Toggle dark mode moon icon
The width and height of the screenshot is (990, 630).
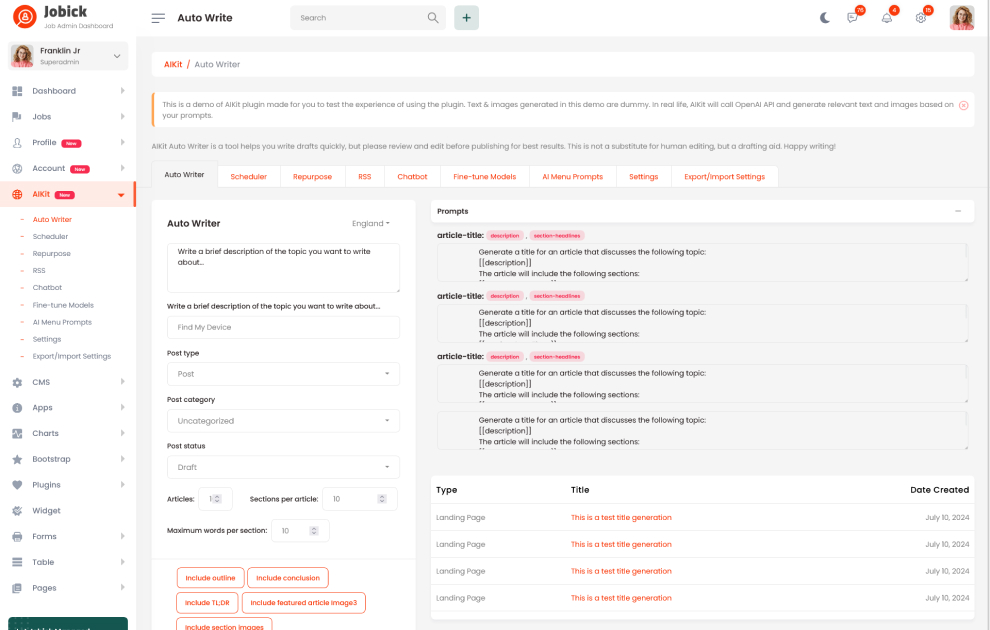(x=825, y=18)
